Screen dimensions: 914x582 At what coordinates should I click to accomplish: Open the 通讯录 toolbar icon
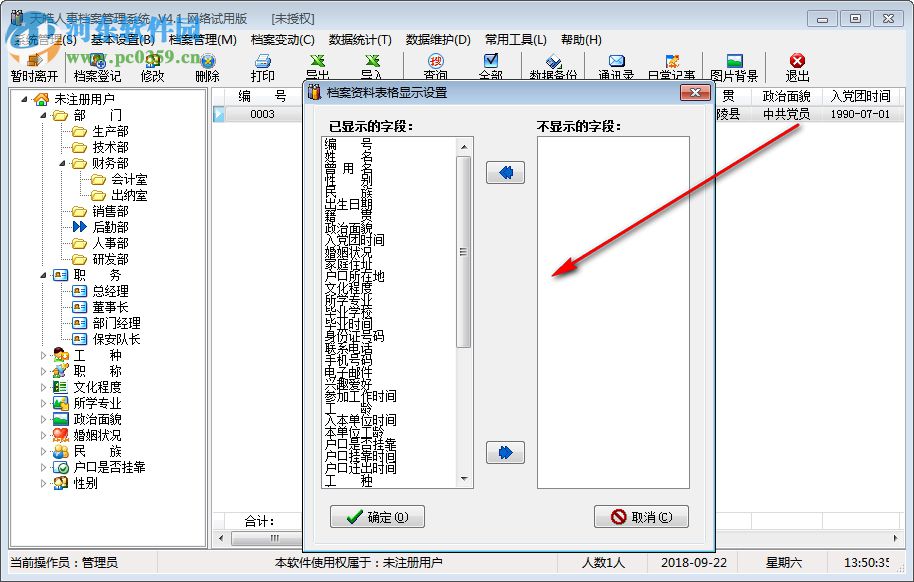pyautogui.click(x=616, y=67)
